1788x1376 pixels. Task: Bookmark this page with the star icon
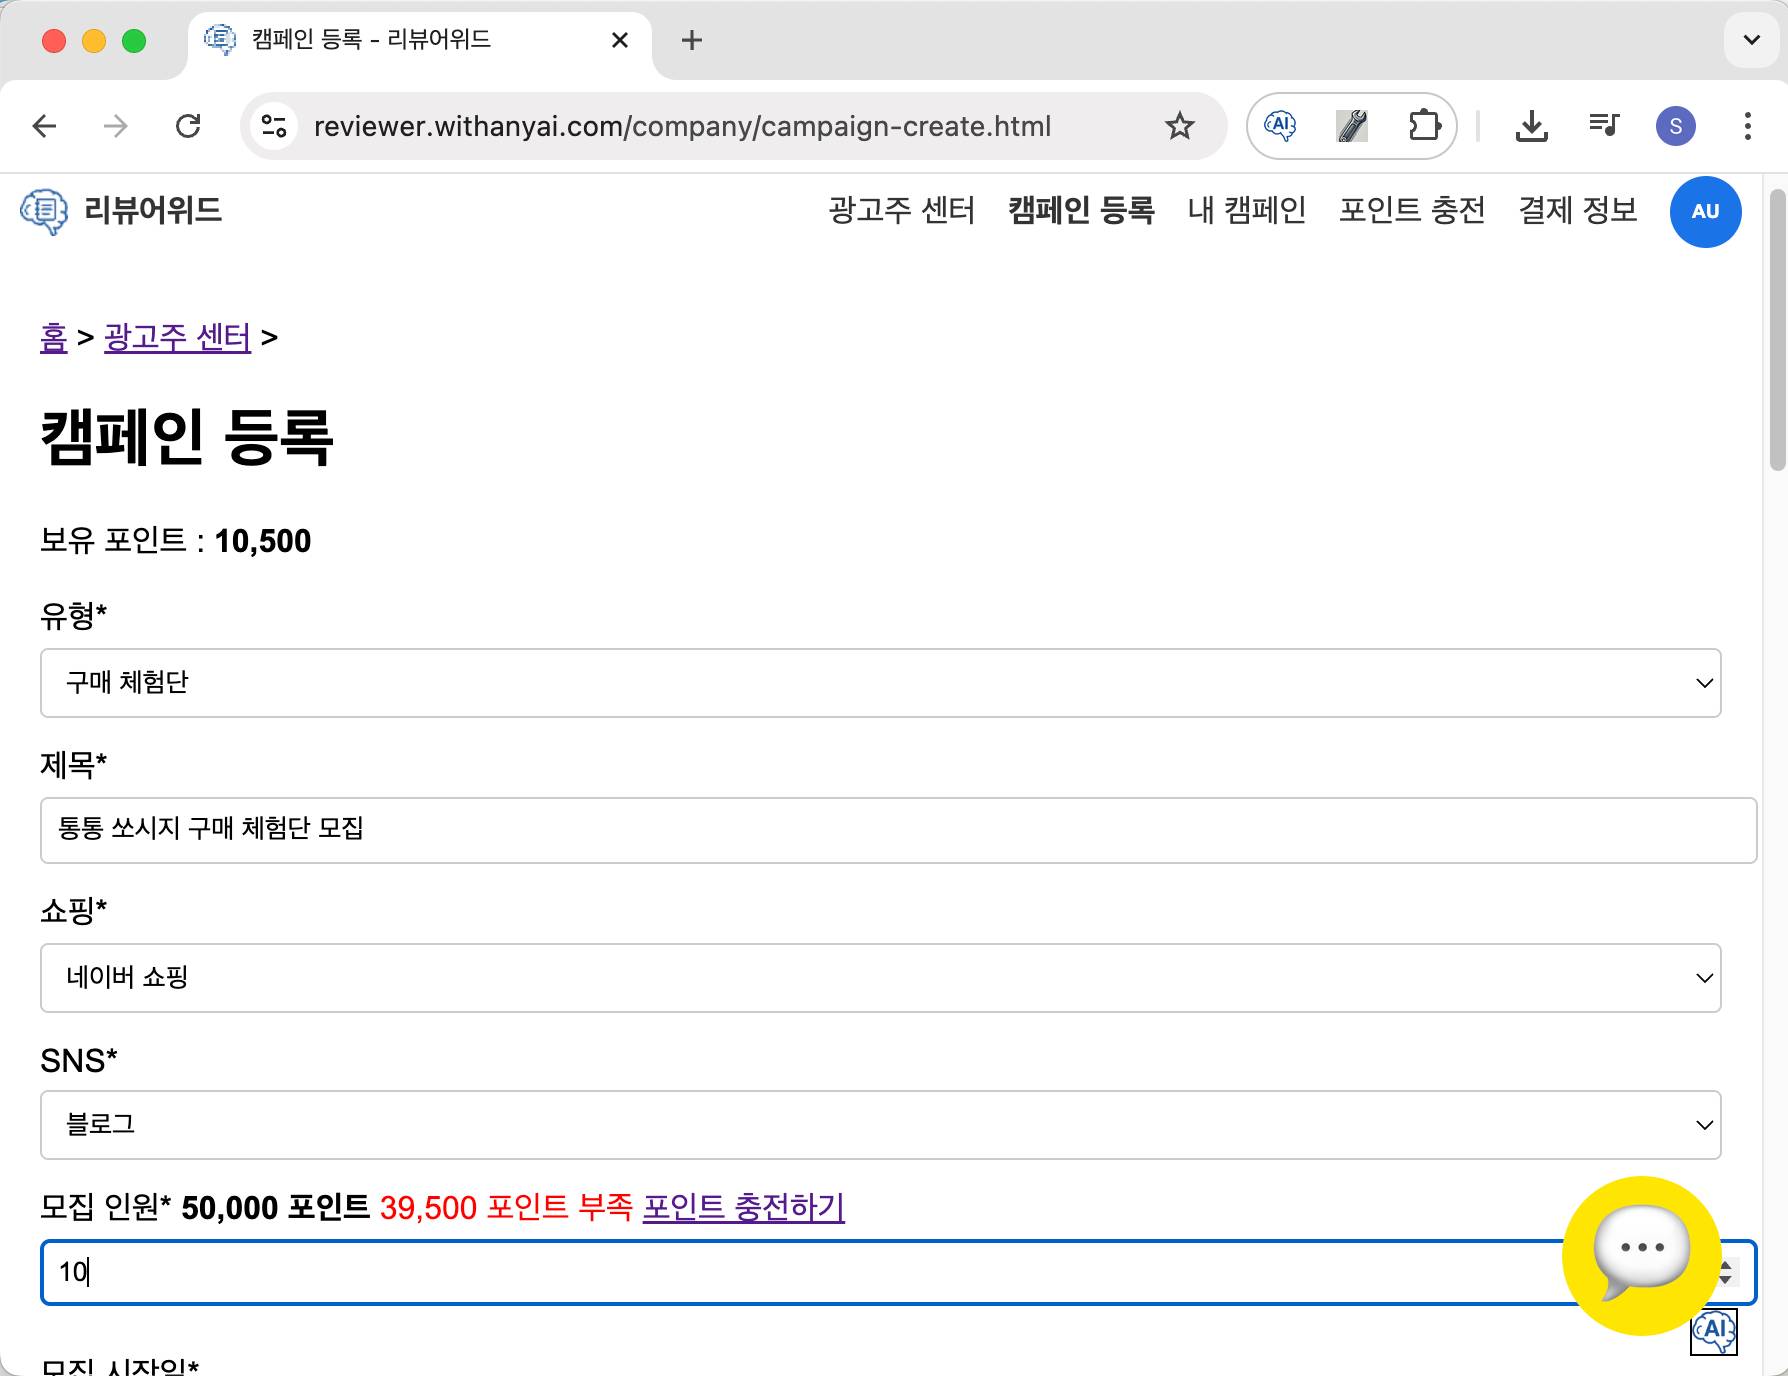tap(1179, 126)
